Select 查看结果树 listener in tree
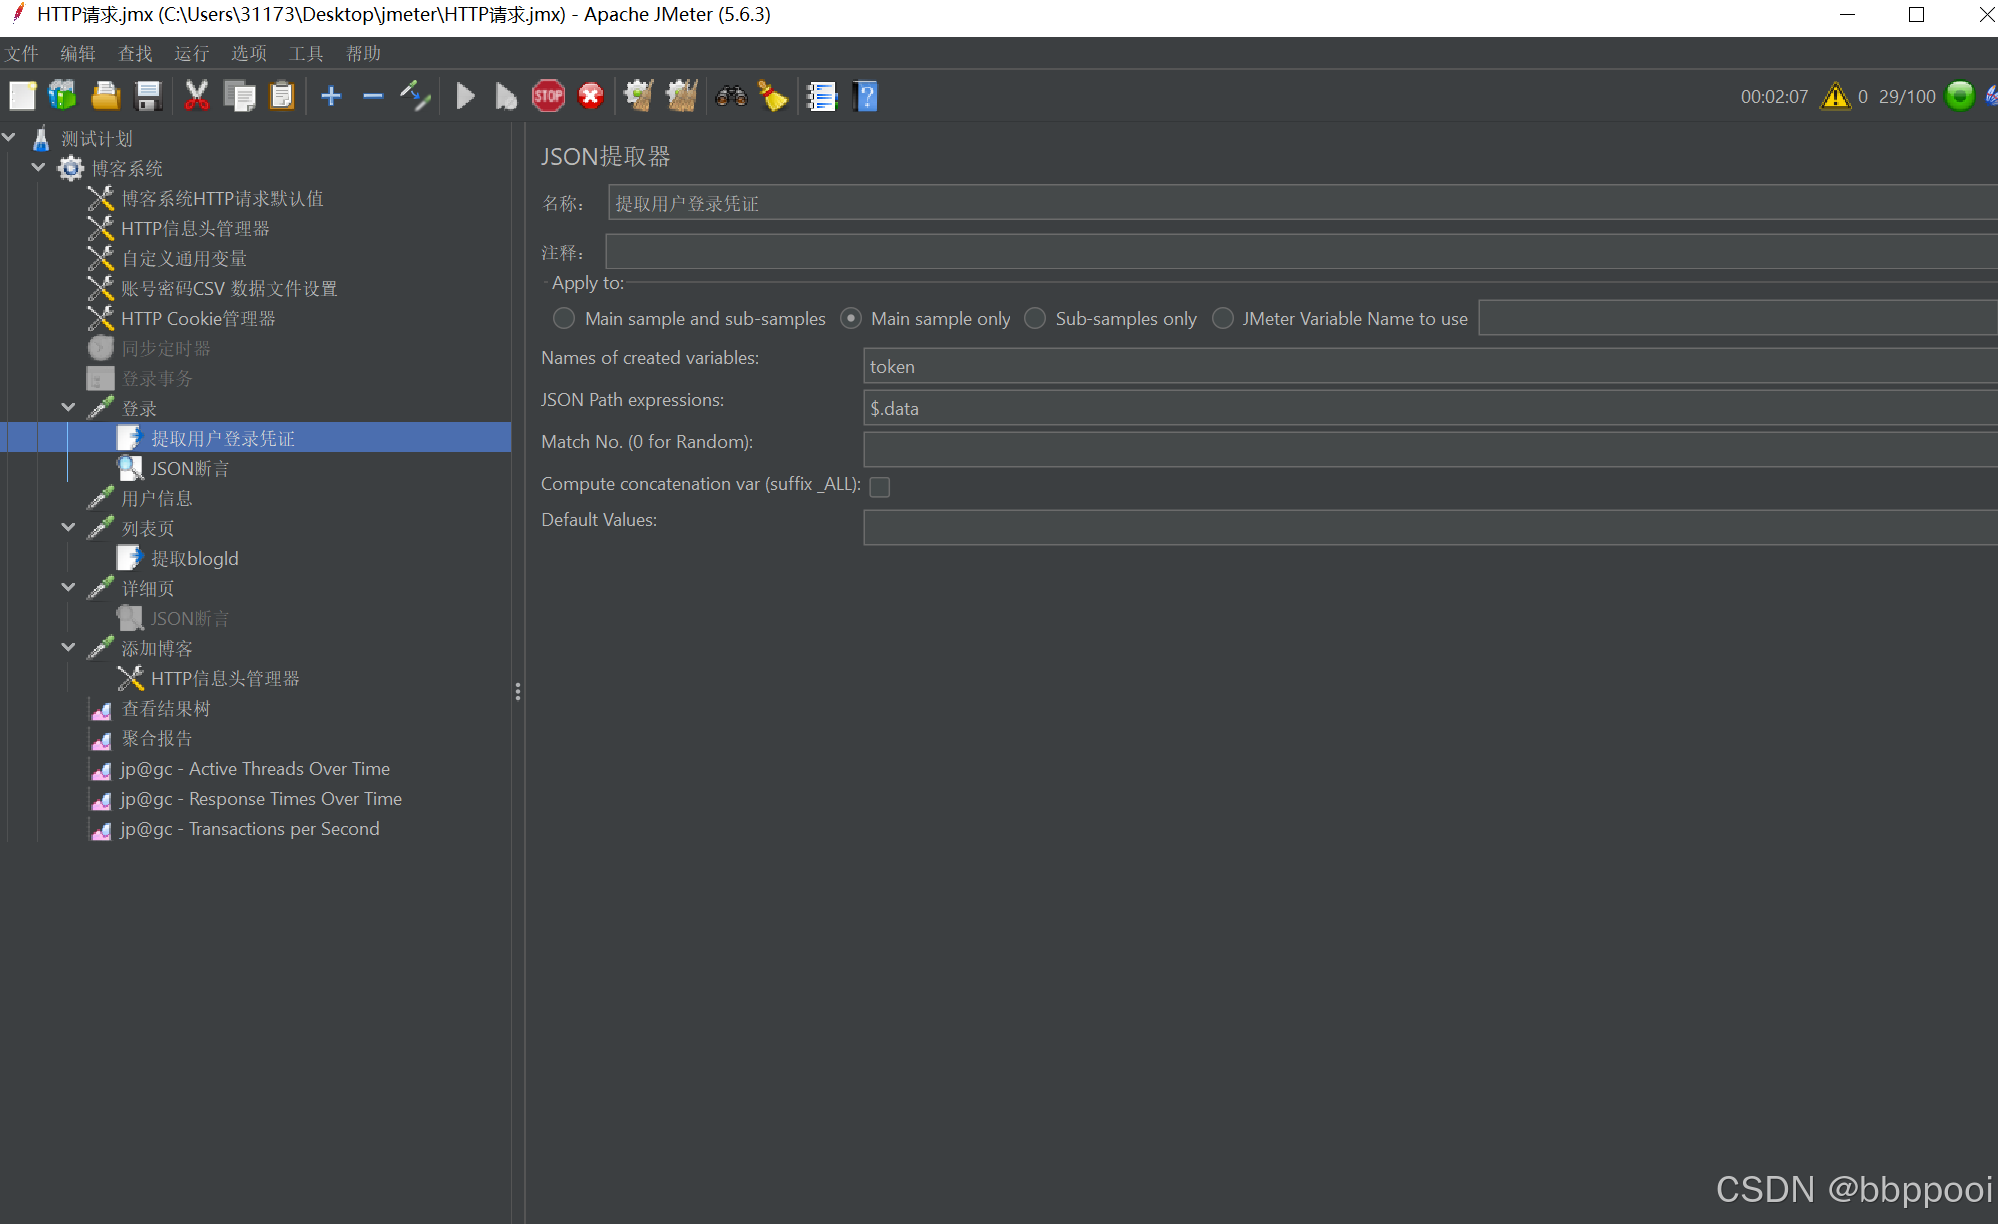The width and height of the screenshot is (1998, 1224). [x=165, y=709]
